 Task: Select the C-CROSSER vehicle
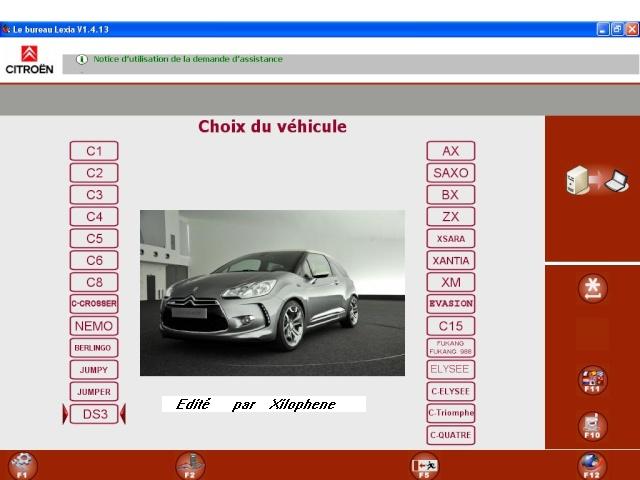click(94, 304)
